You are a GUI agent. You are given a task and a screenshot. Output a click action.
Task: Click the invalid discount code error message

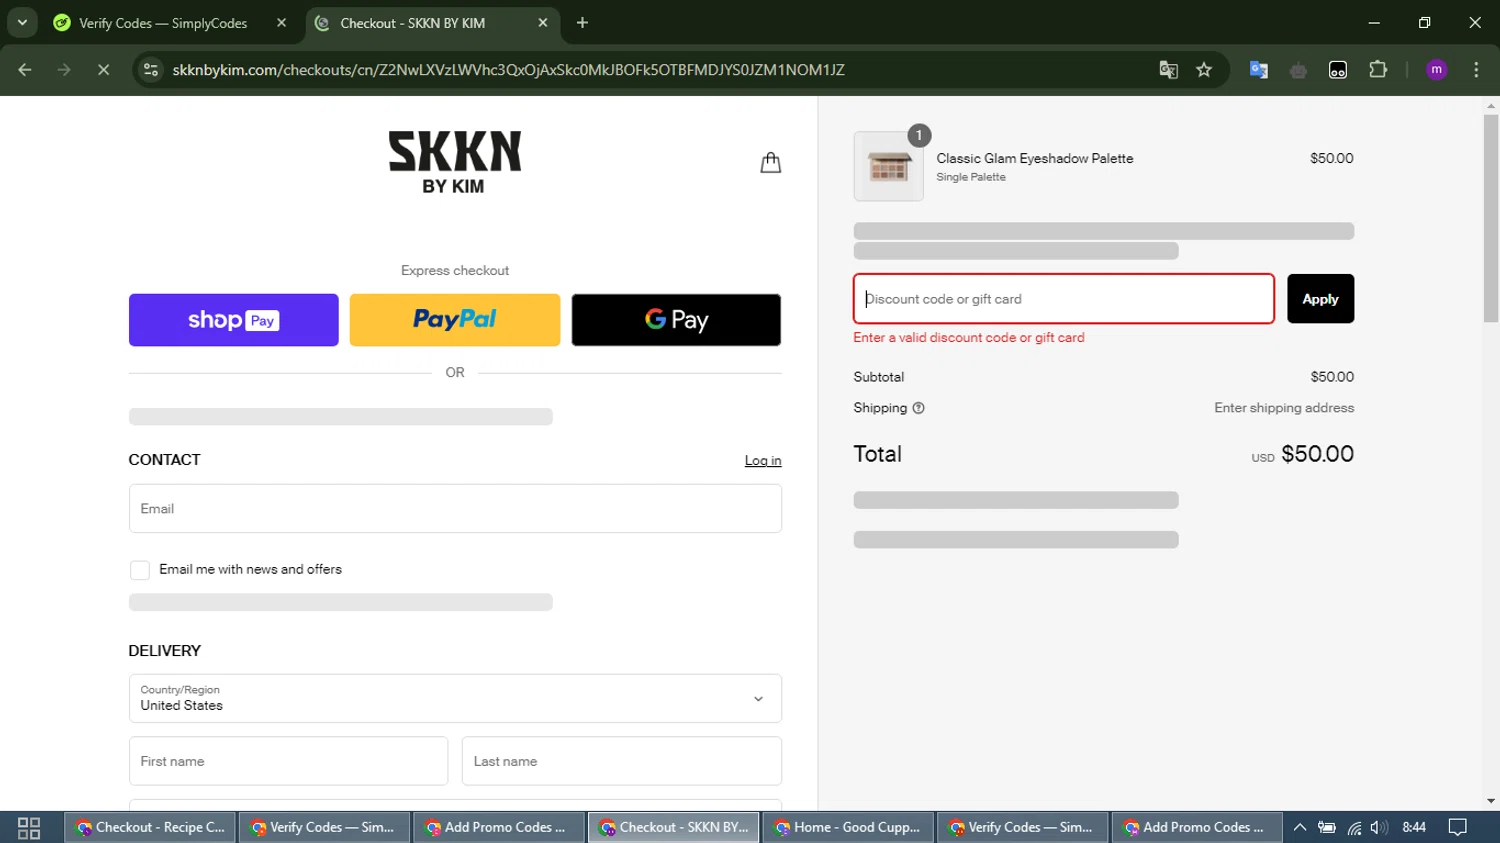click(x=968, y=338)
